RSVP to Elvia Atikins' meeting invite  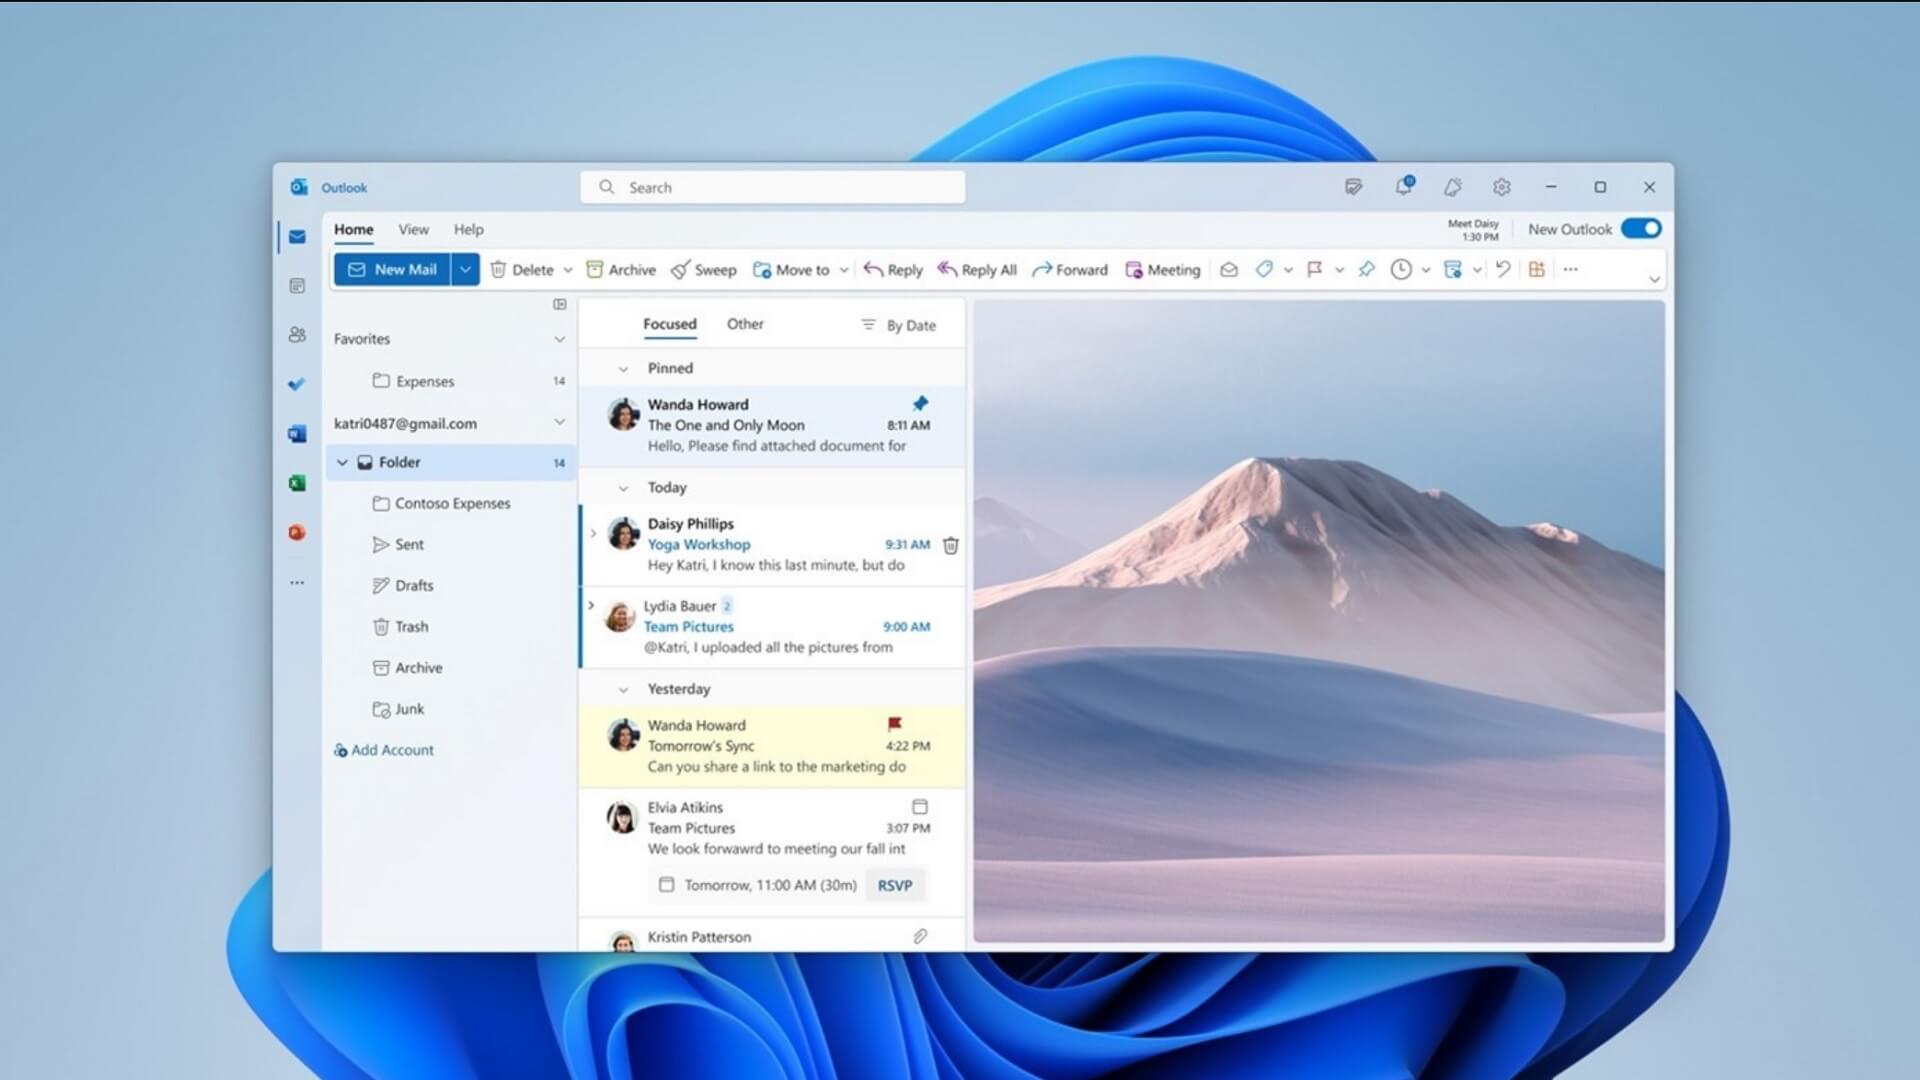893,884
